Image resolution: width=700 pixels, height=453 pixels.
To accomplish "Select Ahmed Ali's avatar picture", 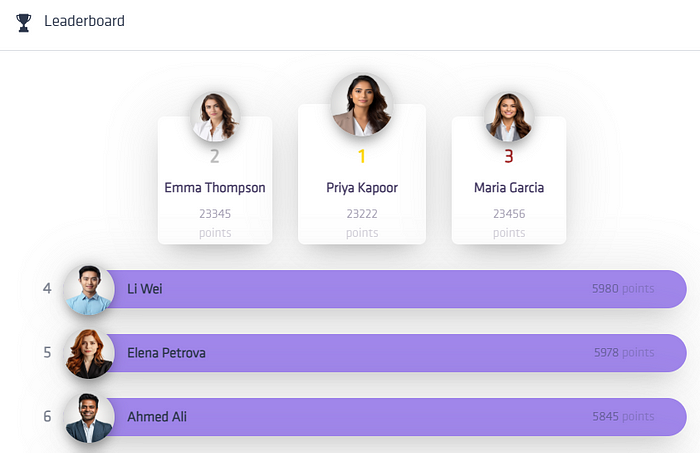I will pos(89,417).
